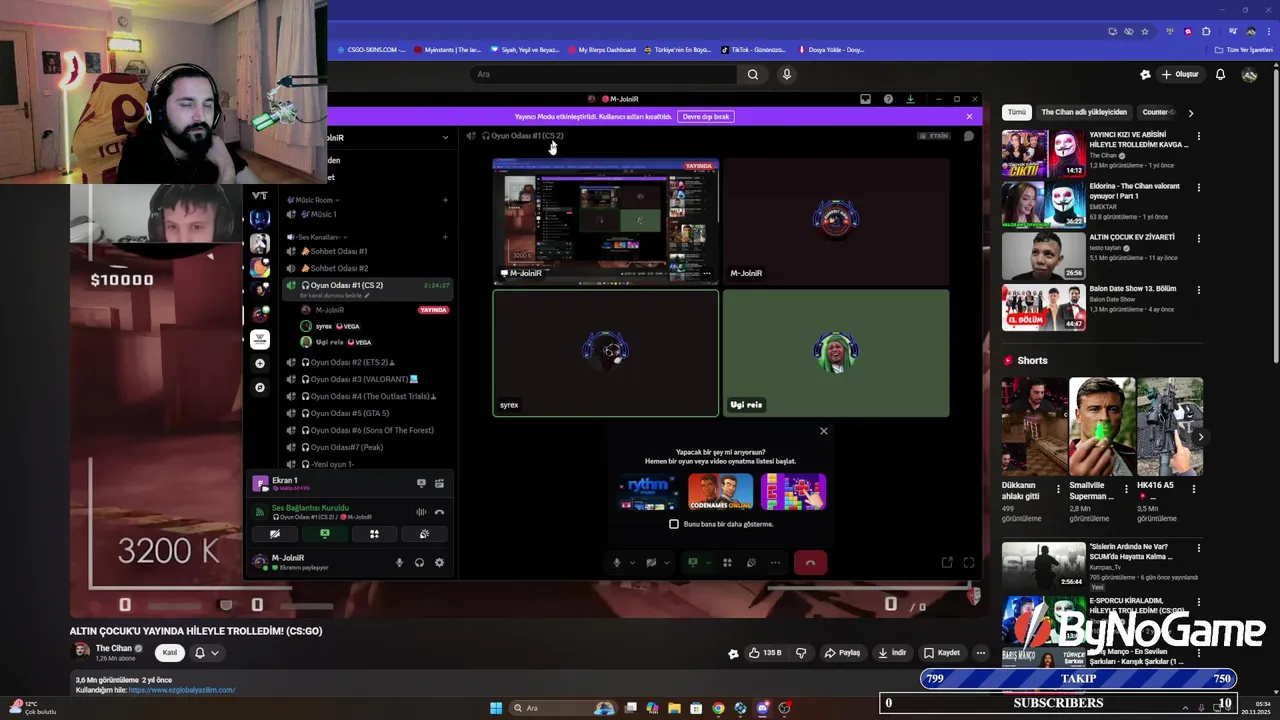
Task: Click Discord user settings gear
Action: click(x=439, y=563)
